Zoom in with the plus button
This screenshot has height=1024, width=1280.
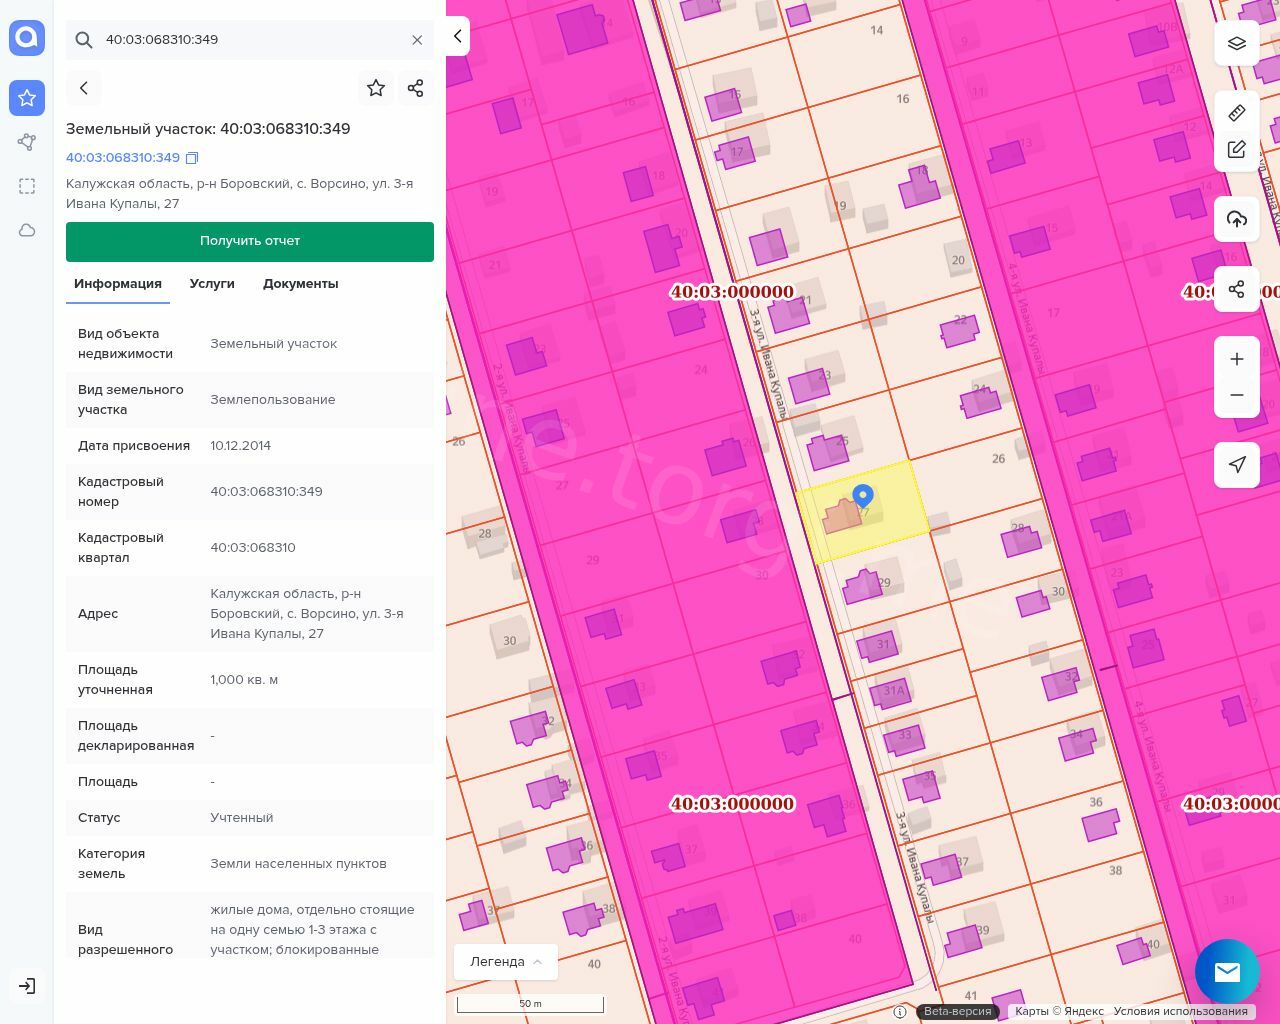pyautogui.click(x=1237, y=359)
